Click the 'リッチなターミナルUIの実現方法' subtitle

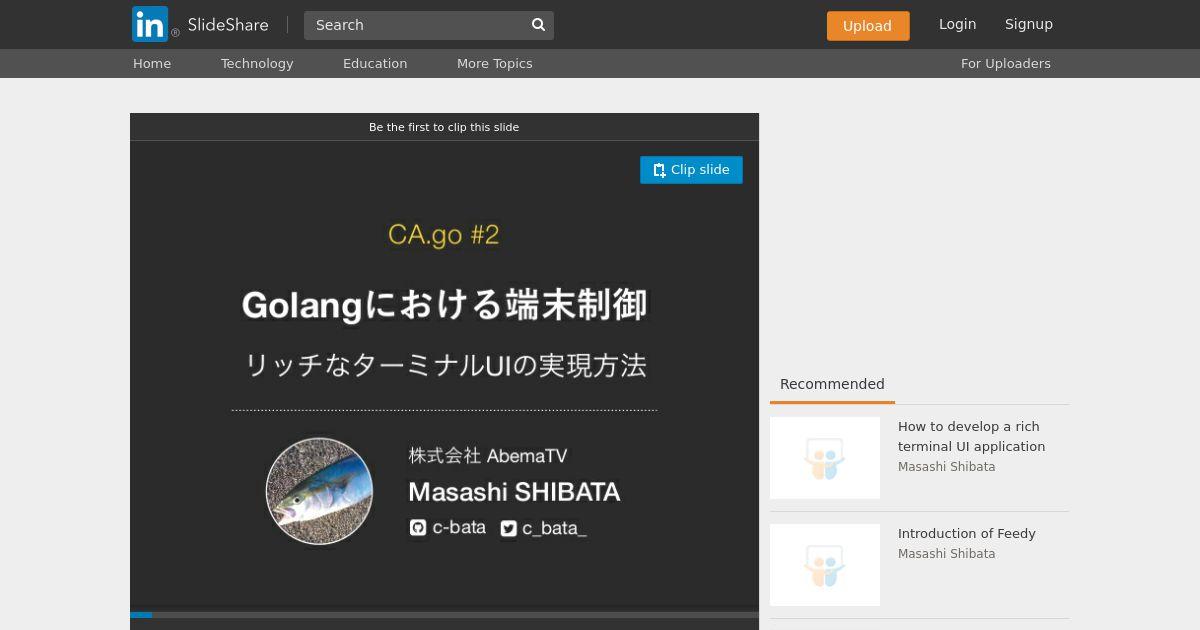click(445, 365)
